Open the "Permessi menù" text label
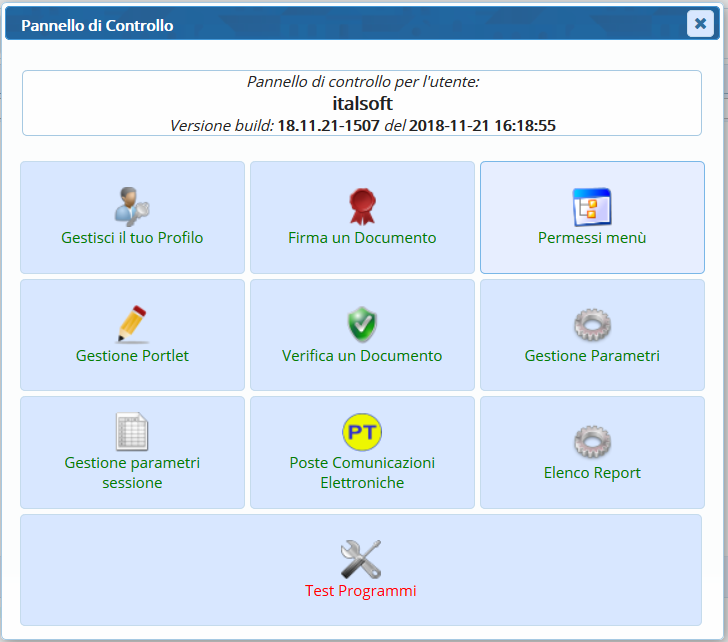 (592, 238)
